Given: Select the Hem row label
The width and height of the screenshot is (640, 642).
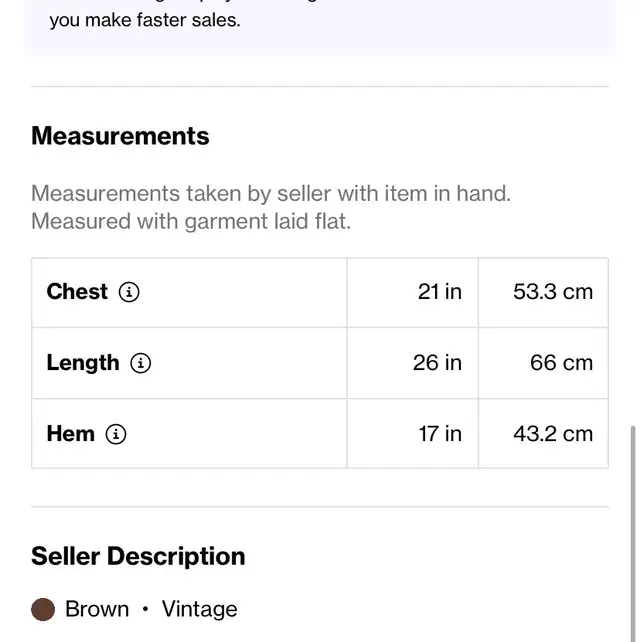Looking at the screenshot, I should coord(70,434).
